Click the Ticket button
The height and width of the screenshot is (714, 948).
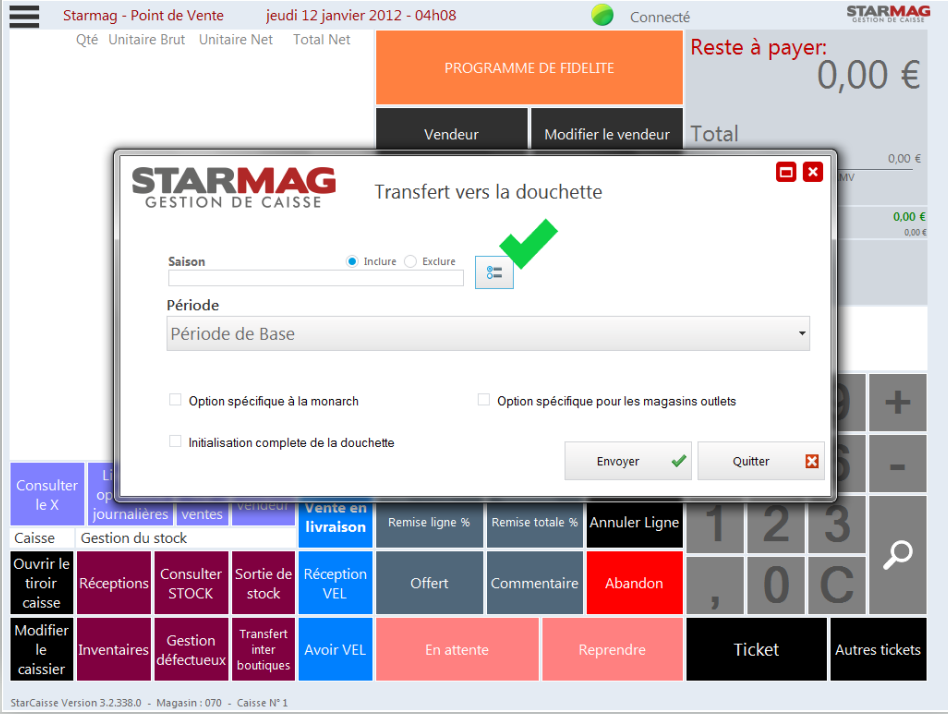(756, 649)
